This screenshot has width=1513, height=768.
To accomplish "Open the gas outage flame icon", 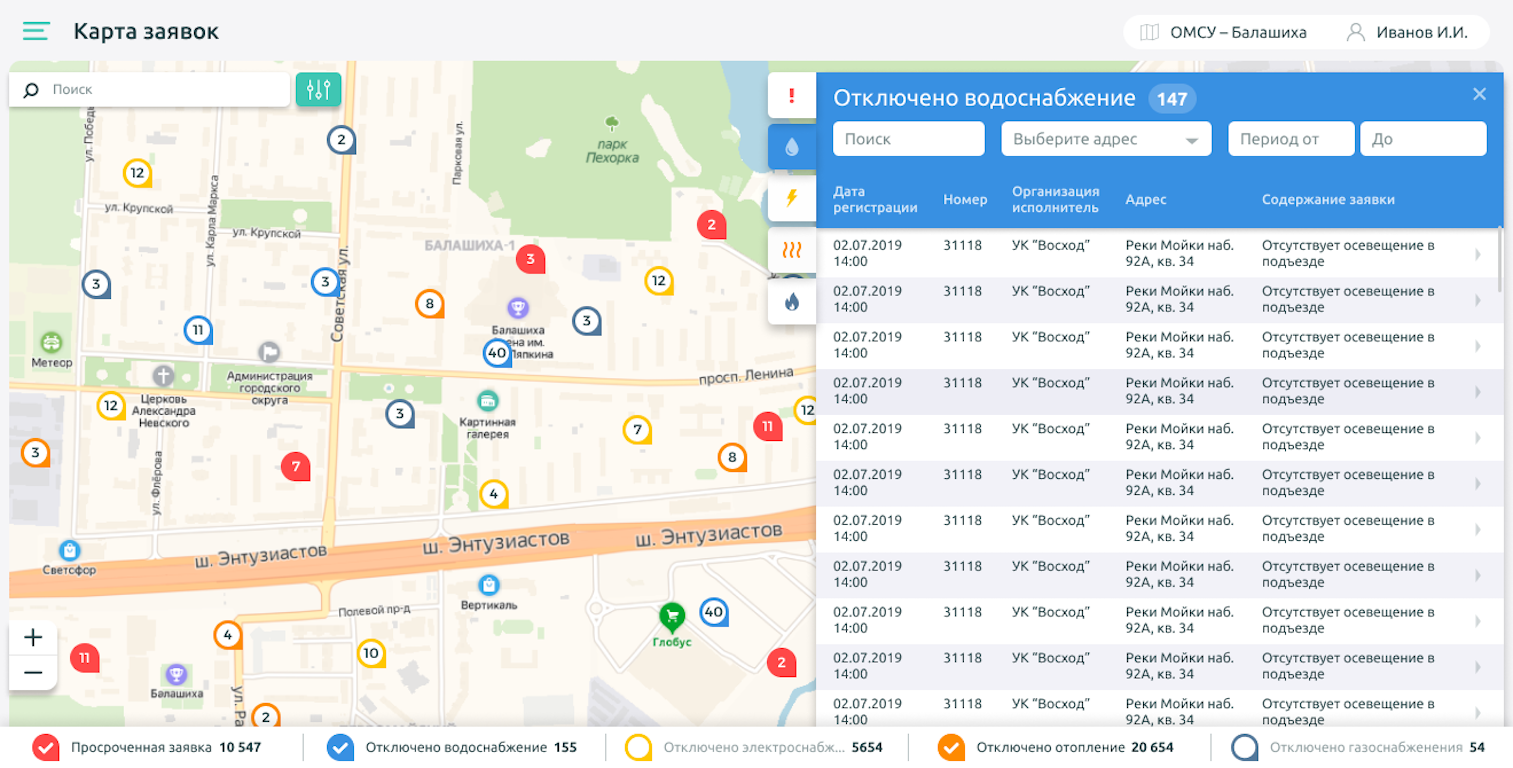I will (x=792, y=302).
